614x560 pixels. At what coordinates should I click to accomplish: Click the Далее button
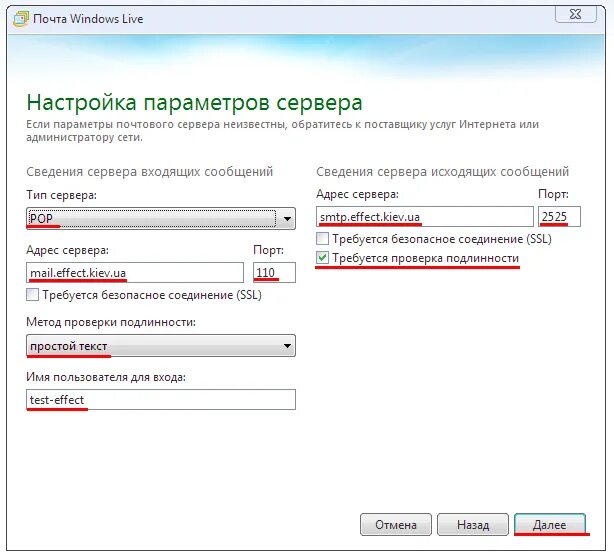[550, 524]
